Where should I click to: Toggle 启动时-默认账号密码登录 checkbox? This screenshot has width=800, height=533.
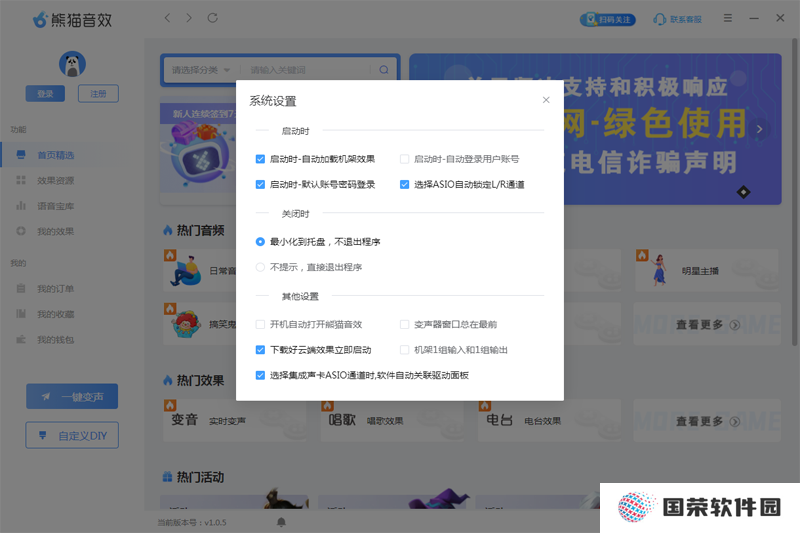click(260, 185)
